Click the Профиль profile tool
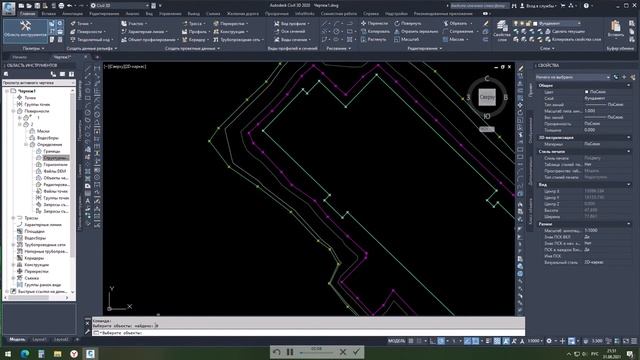The height and width of the screenshot is (360, 640). 195,31
